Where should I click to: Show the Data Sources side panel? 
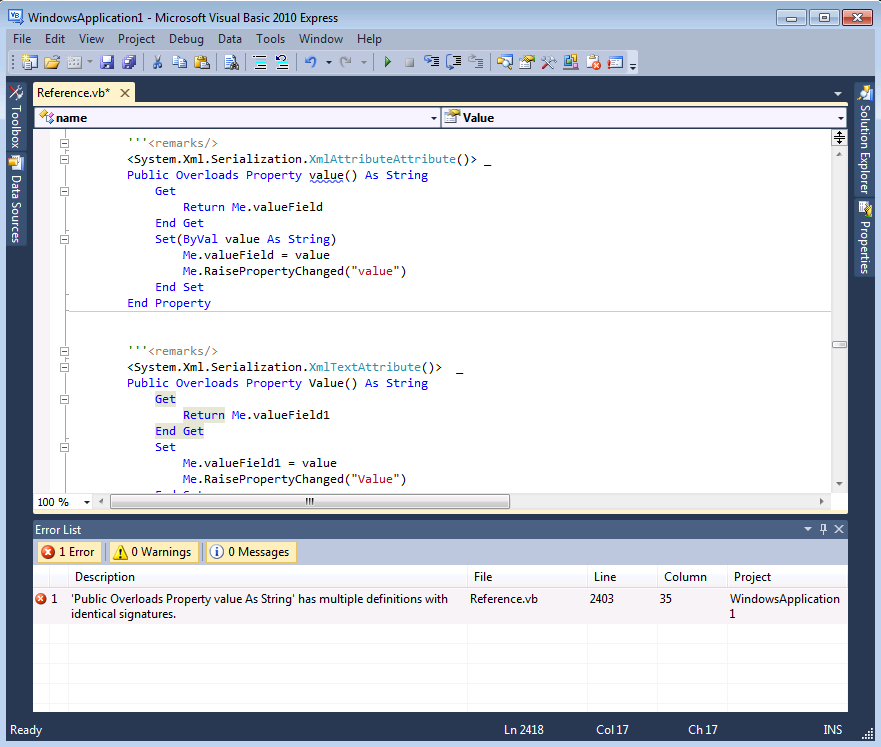(x=16, y=200)
